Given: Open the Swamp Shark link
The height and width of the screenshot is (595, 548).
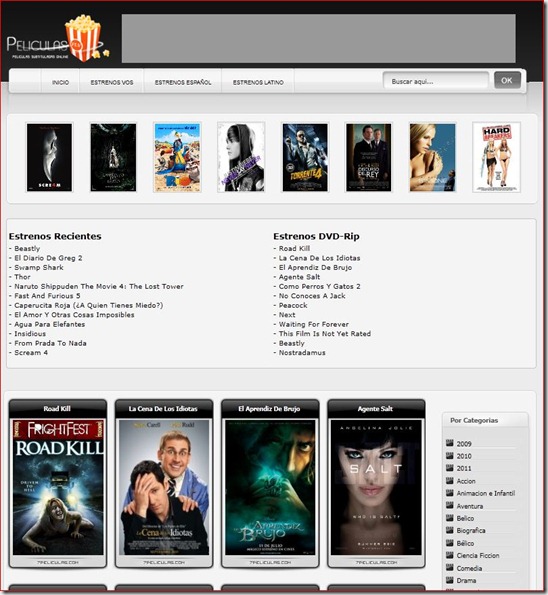Looking at the screenshot, I should click(x=39, y=268).
